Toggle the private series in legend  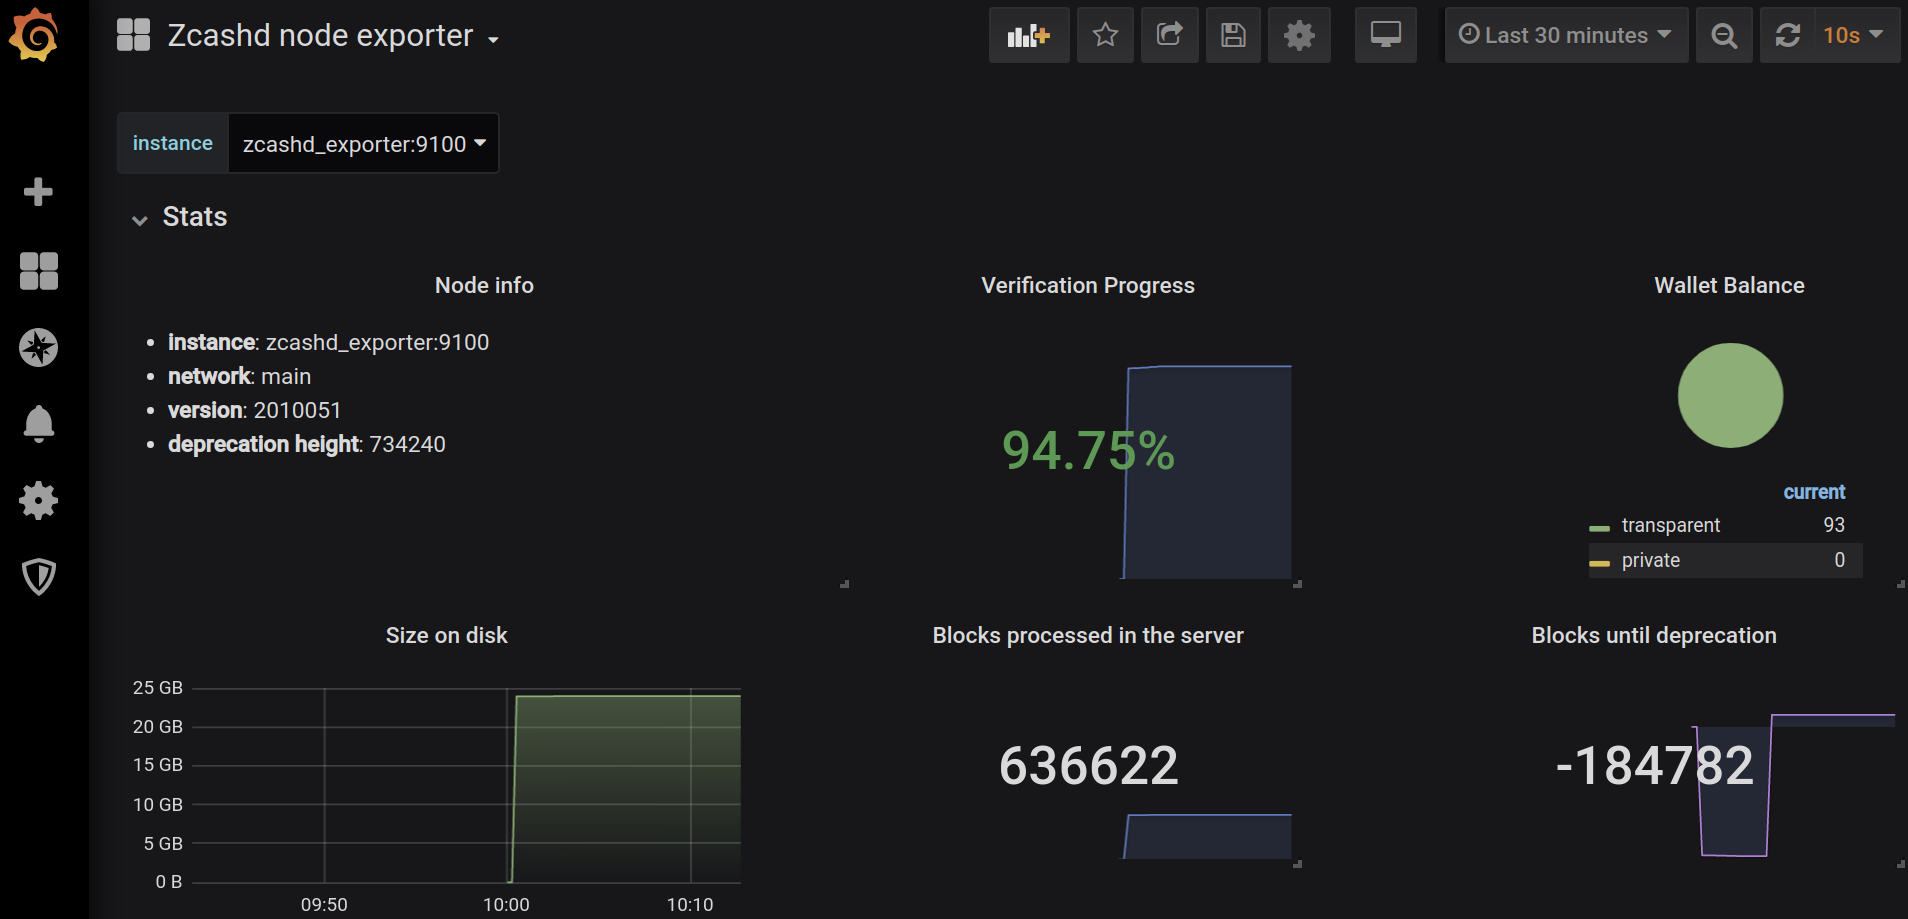point(1650,560)
